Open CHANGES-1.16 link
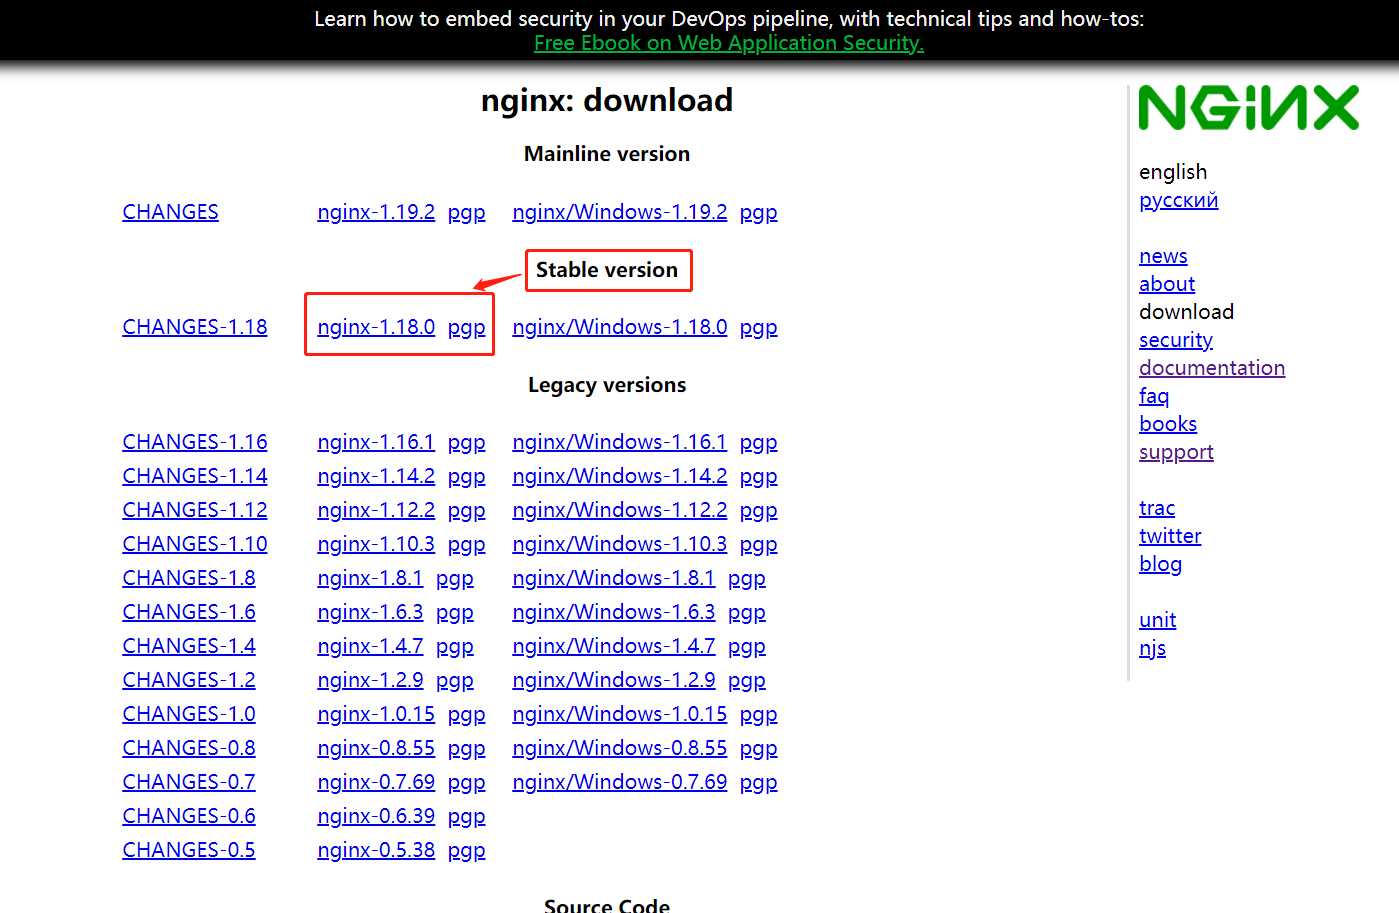The height and width of the screenshot is (913, 1399). pos(195,442)
